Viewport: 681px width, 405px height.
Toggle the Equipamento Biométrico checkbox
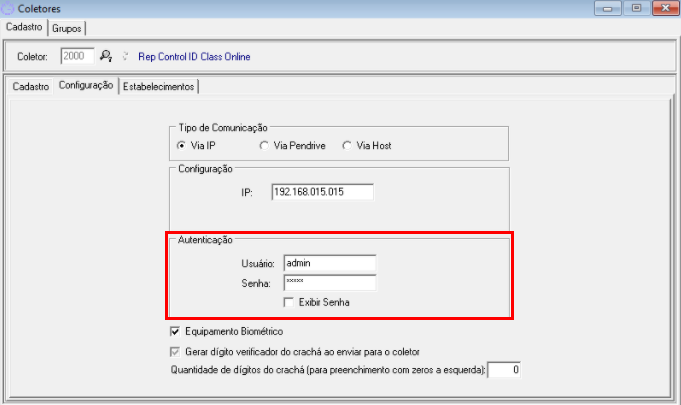tap(176, 331)
